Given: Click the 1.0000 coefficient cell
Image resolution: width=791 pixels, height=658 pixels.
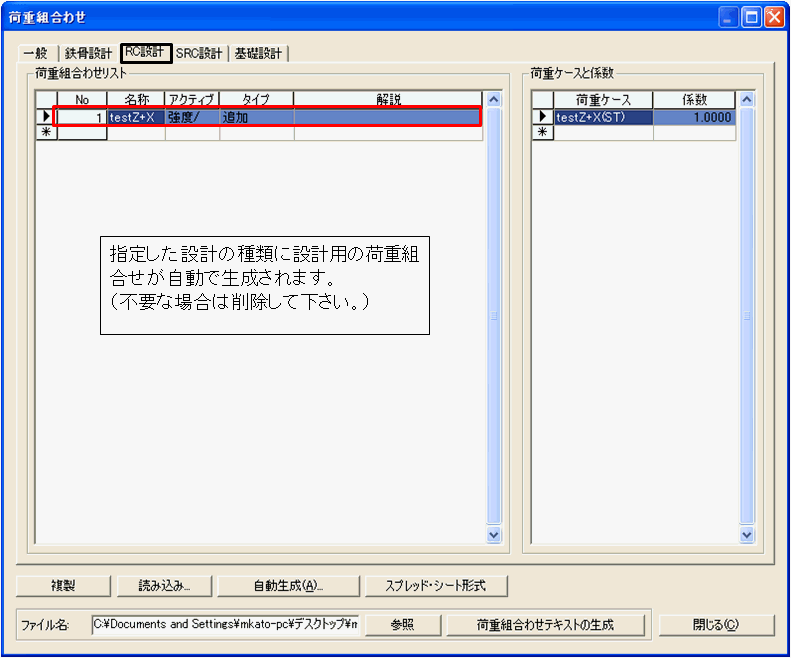Looking at the screenshot, I should 694,117.
